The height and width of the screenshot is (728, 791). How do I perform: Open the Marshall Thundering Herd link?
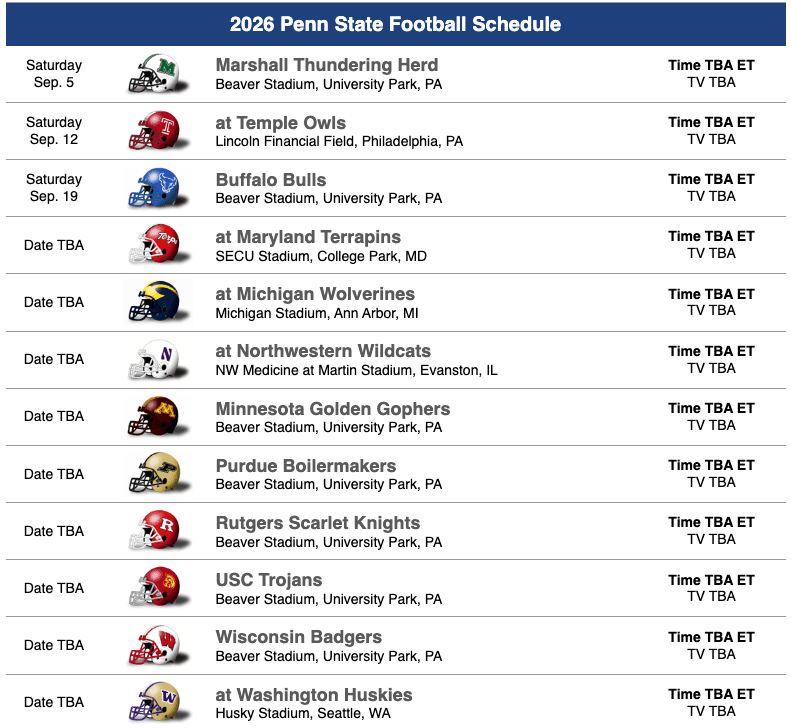click(x=326, y=65)
